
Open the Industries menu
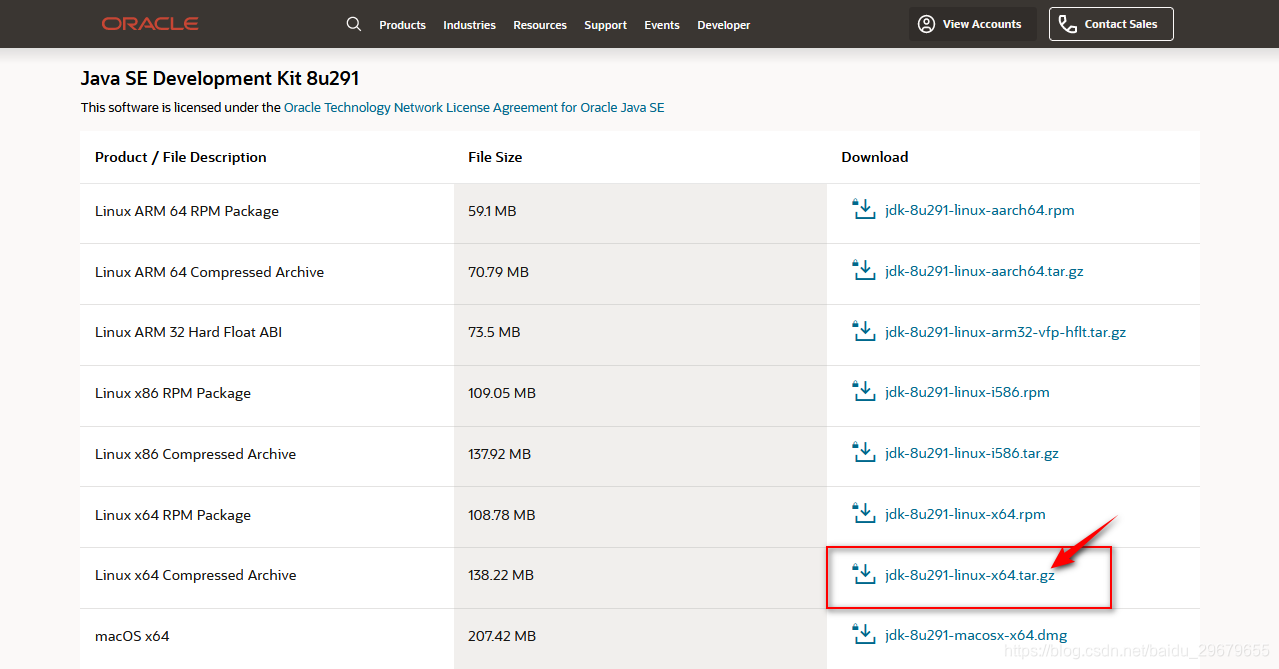469,25
